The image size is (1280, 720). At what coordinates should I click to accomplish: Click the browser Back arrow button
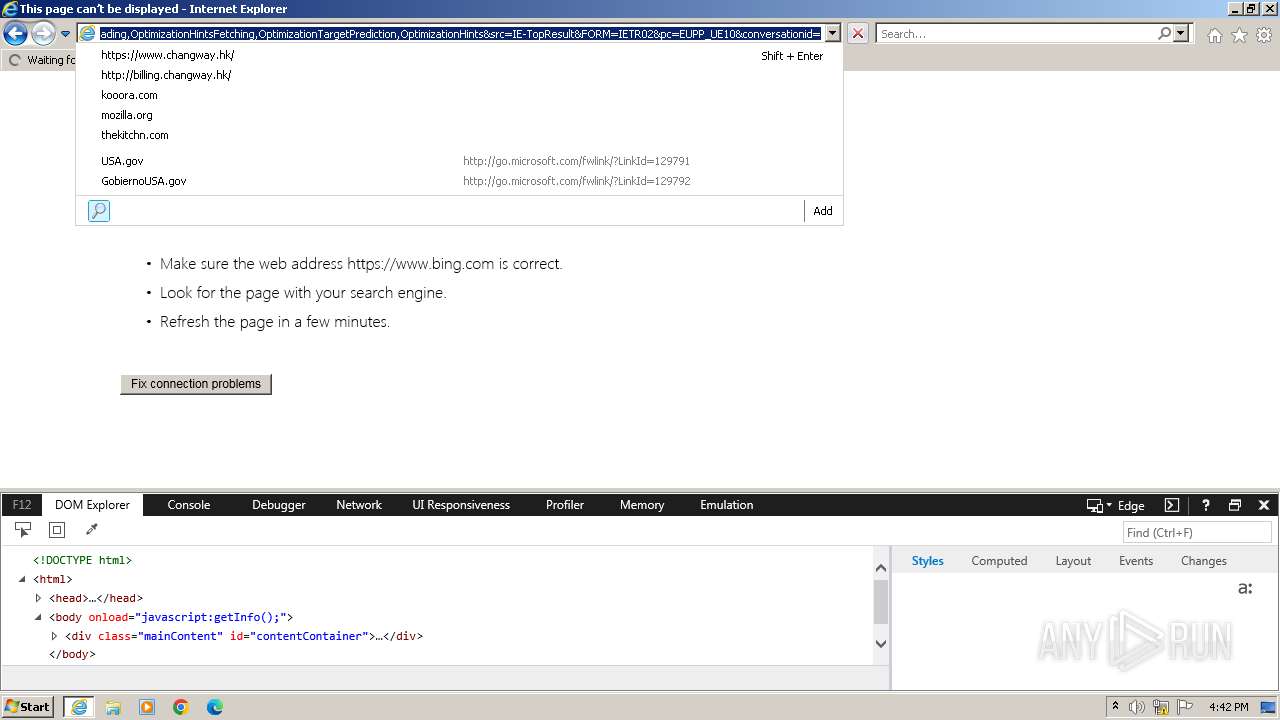[15, 34]
